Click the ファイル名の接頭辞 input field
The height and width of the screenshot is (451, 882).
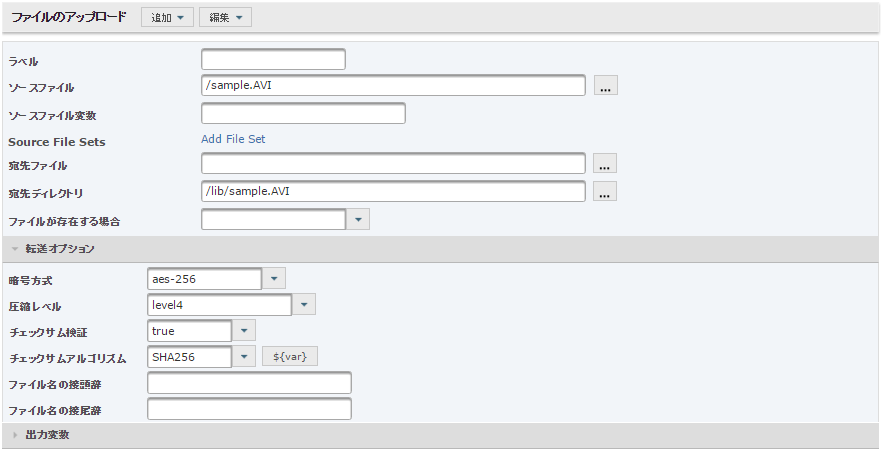coord(249,383)
